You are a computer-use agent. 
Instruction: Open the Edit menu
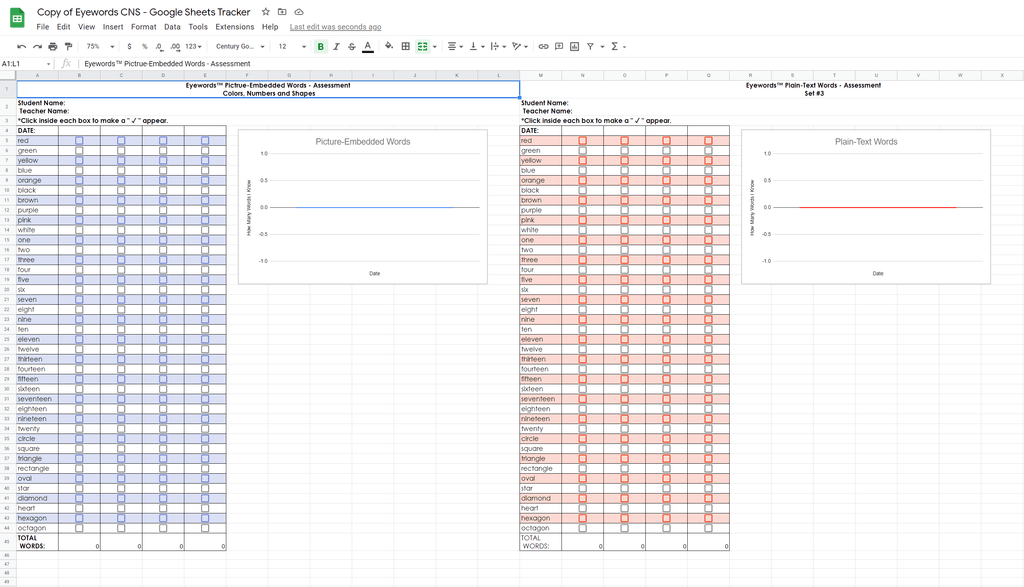pos(63,27)
